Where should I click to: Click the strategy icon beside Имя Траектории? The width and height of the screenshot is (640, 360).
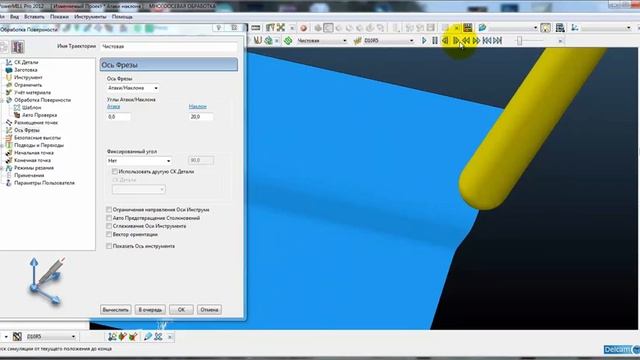pyautogui.click(x=17, y=47)
